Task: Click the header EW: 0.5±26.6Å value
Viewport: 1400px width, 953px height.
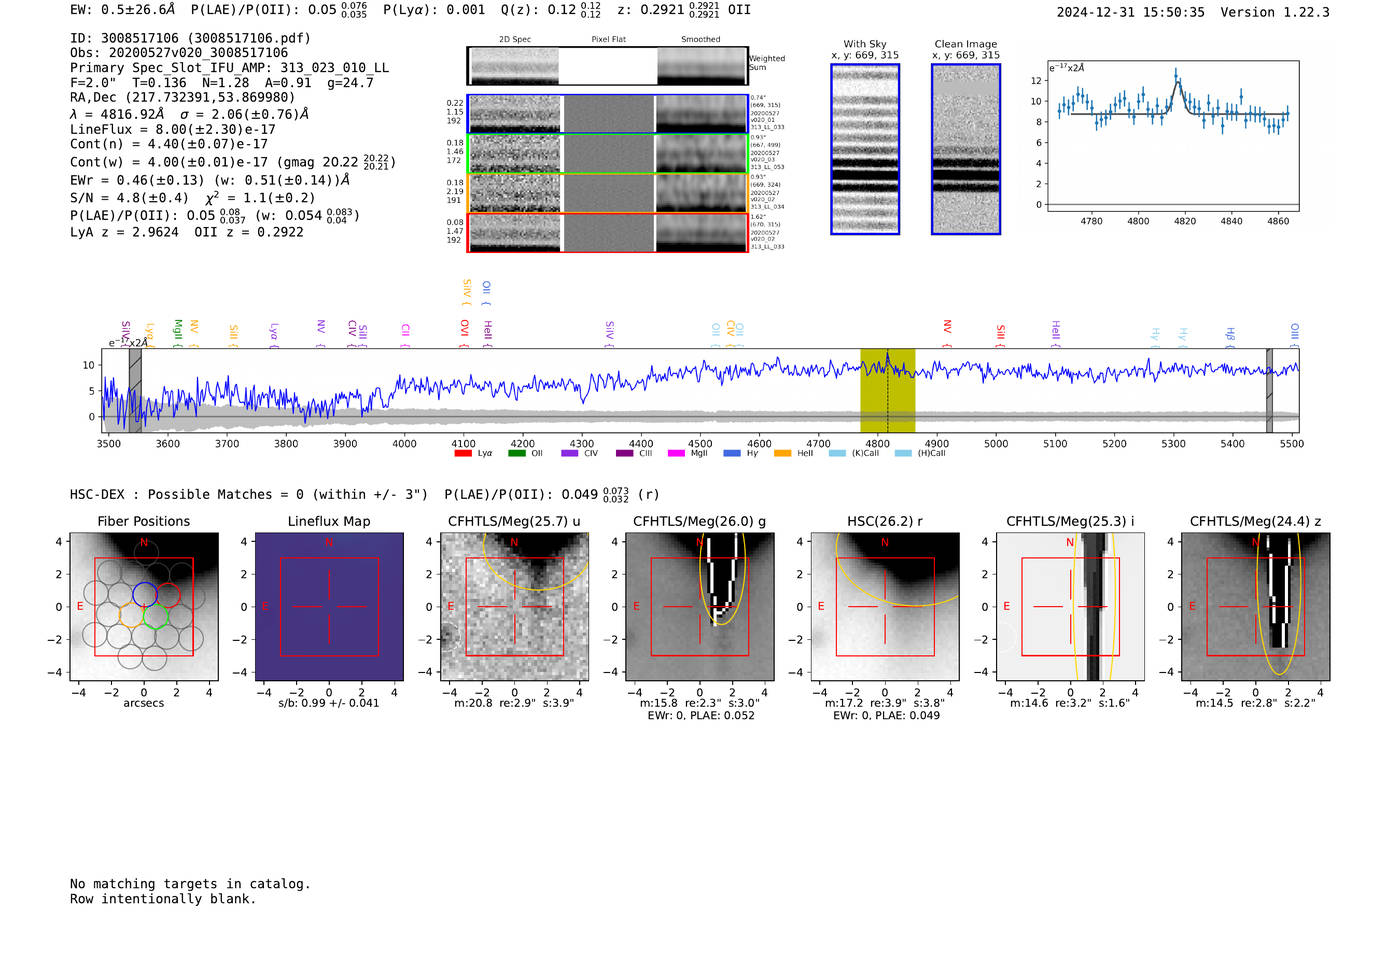Action: click(x=122, y=10)
